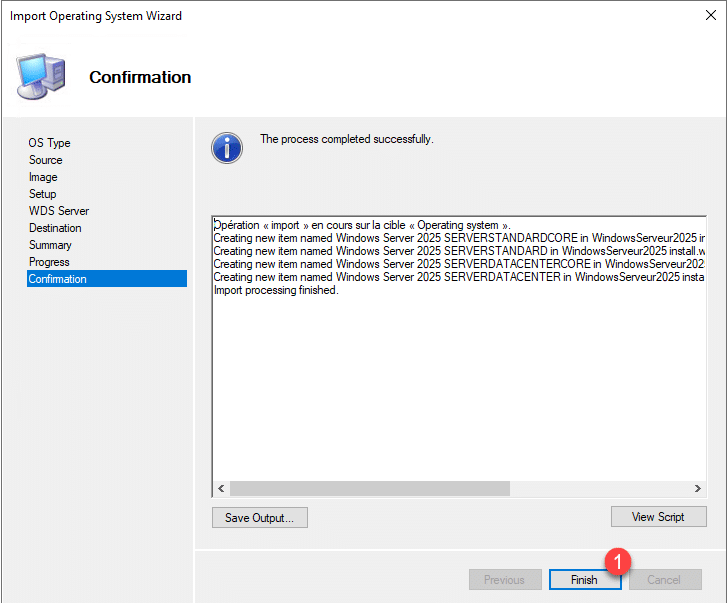This screenshot has height=603, width=727.
Task: Go to the Setup step
Action: tap(42, 194)
